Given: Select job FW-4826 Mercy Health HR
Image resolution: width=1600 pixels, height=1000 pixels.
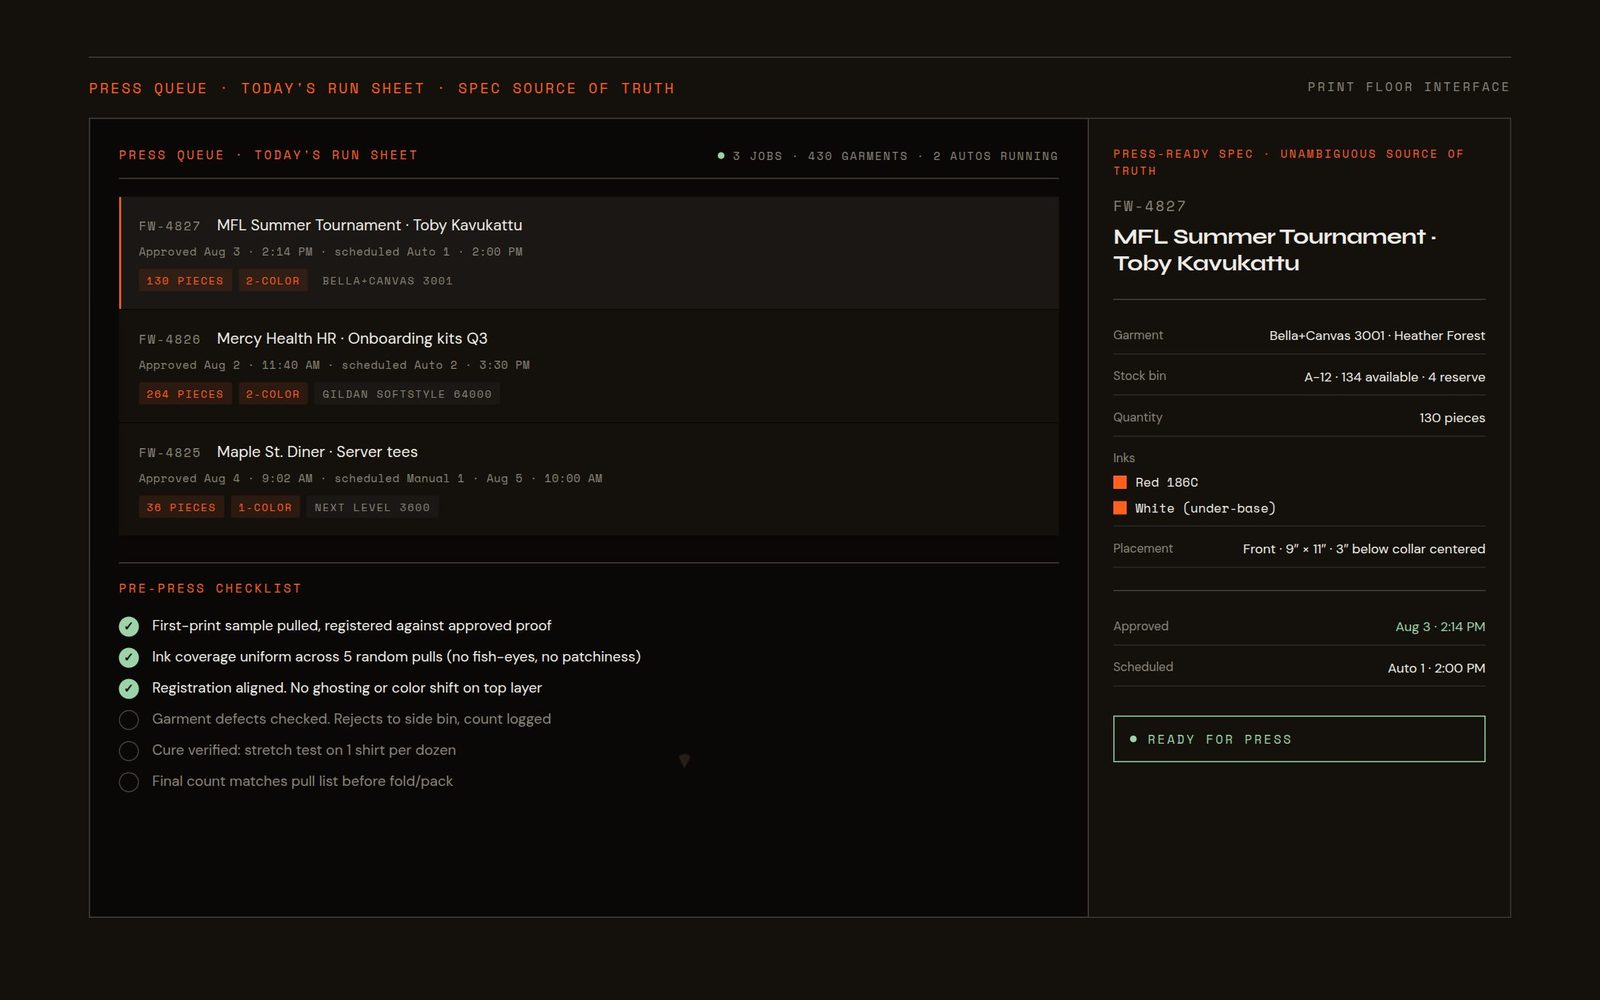Looking at the screenshot, I should (589, 366).
